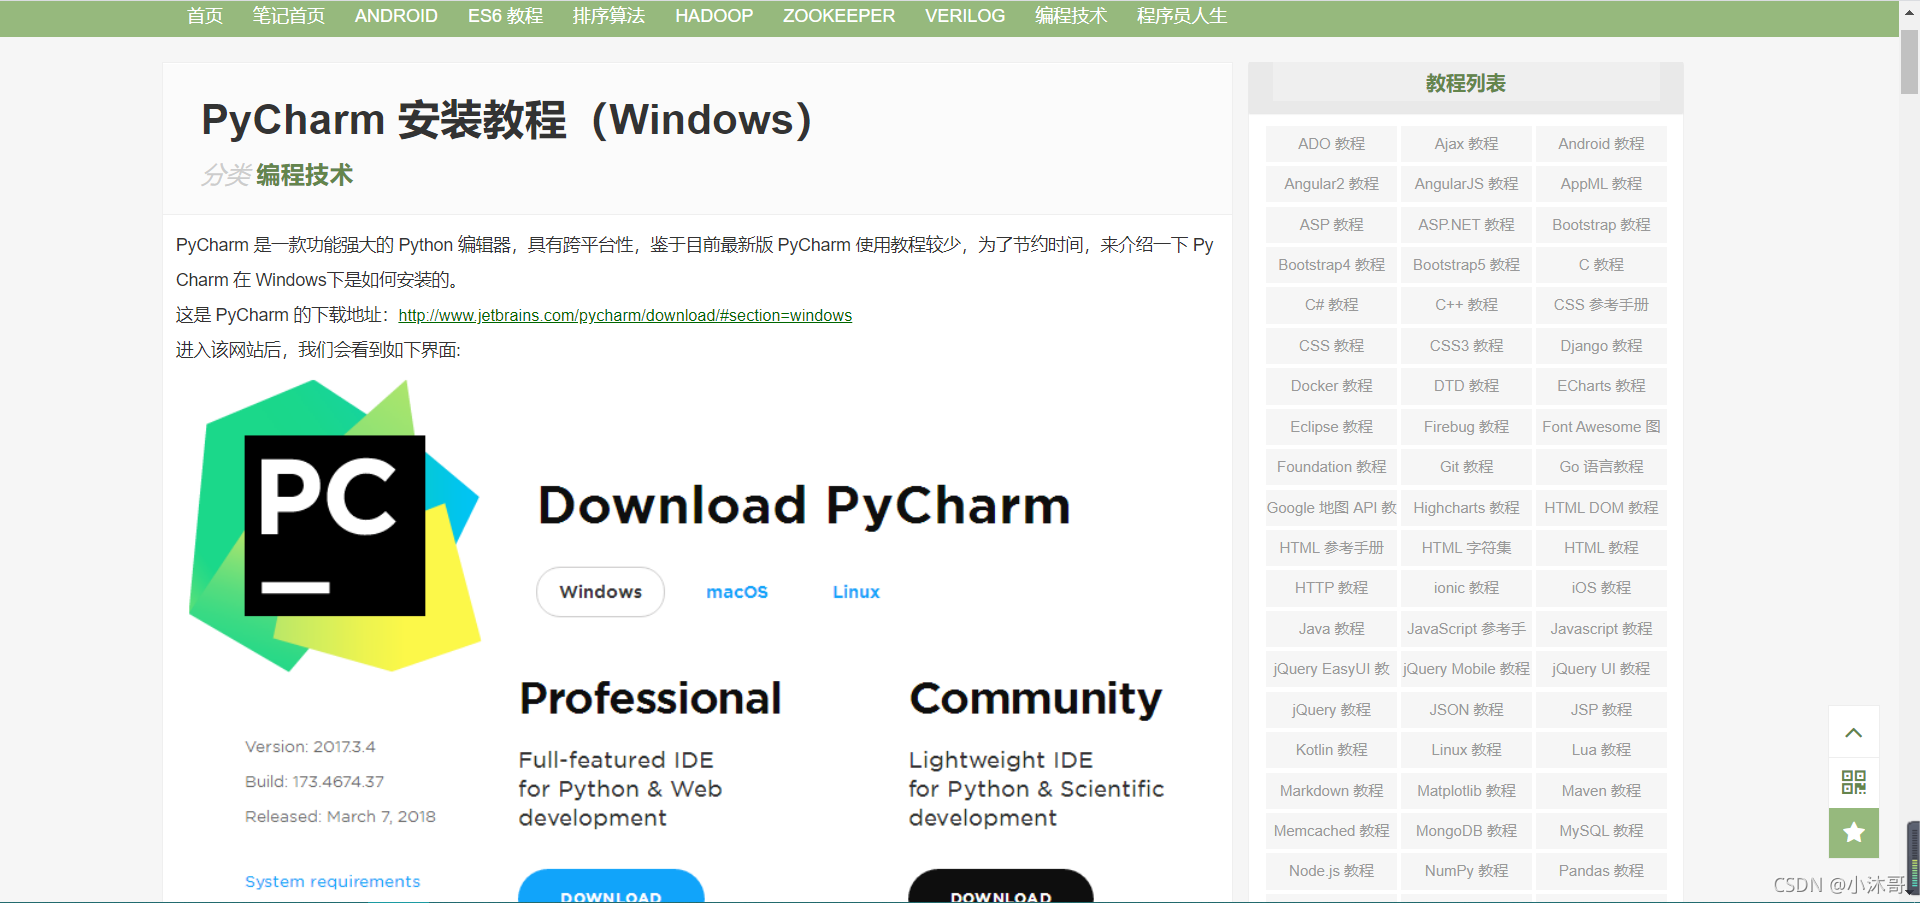
Task: Open the AppML 教程 link
Action: coord(1601,184)
